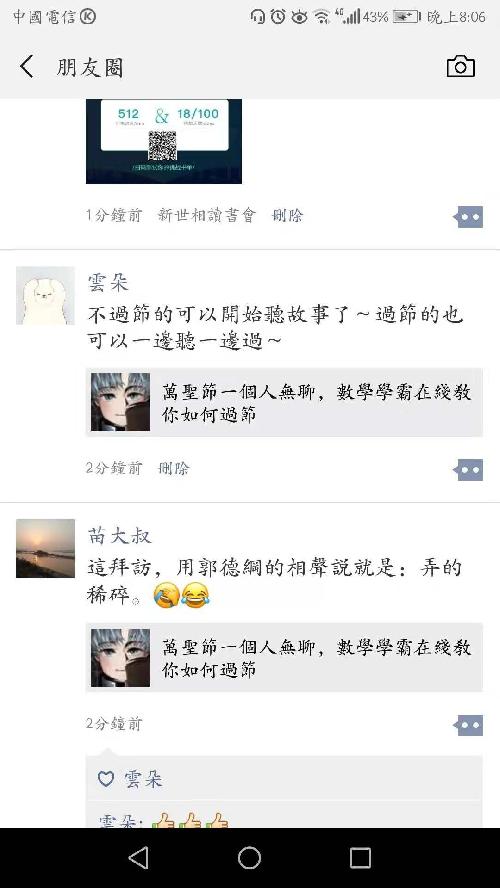Tap the Android recent apps square
The width and height of the screenshot is (500, 888).
tap(360, 858)
